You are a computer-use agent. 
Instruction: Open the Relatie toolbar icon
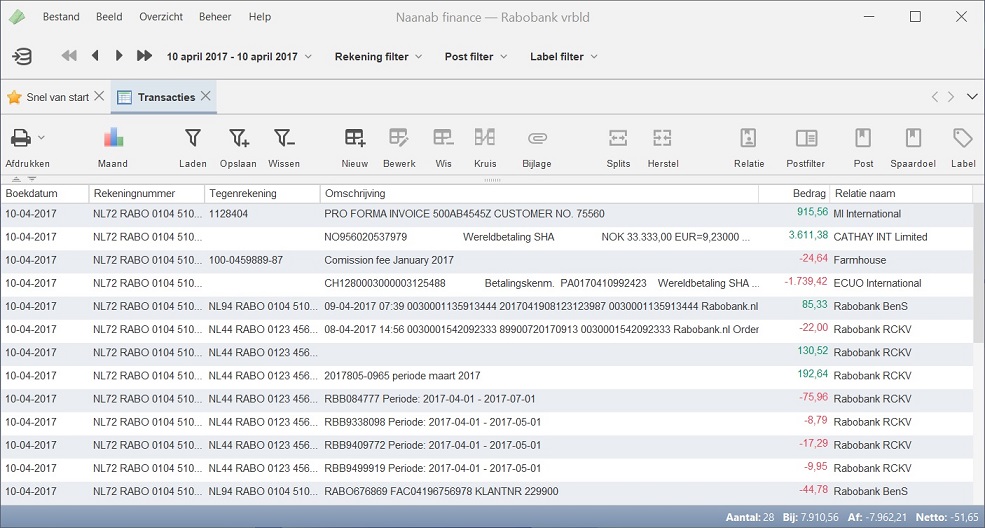748,138
